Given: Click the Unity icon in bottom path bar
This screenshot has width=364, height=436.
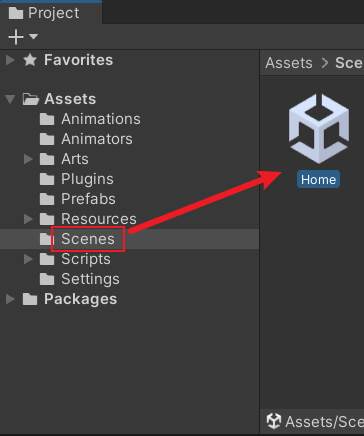Looking at the screenshot, I should pos(274,421).
